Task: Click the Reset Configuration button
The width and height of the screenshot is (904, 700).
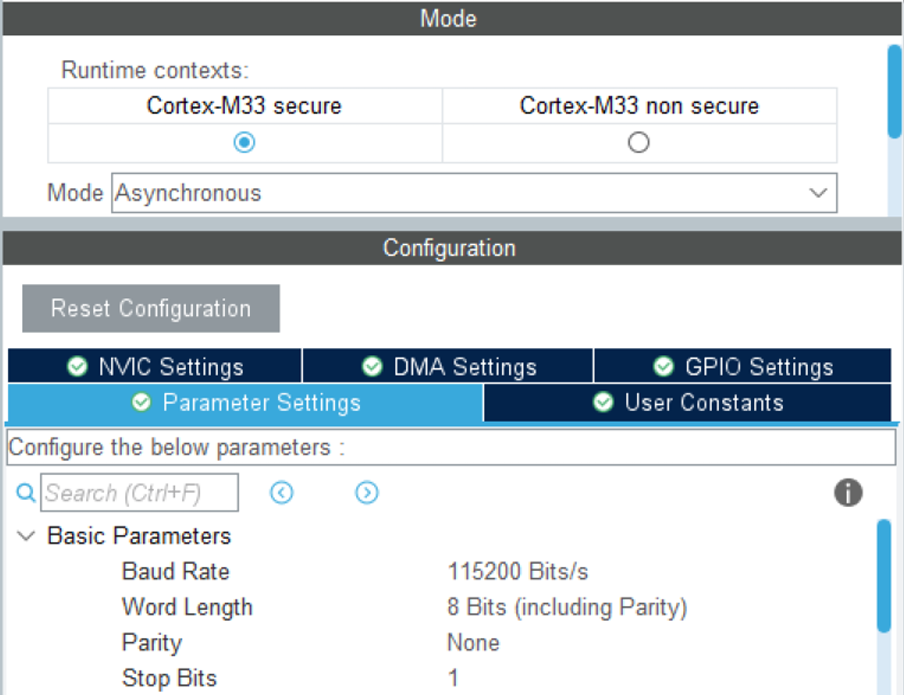Action: tap(151, 308)
